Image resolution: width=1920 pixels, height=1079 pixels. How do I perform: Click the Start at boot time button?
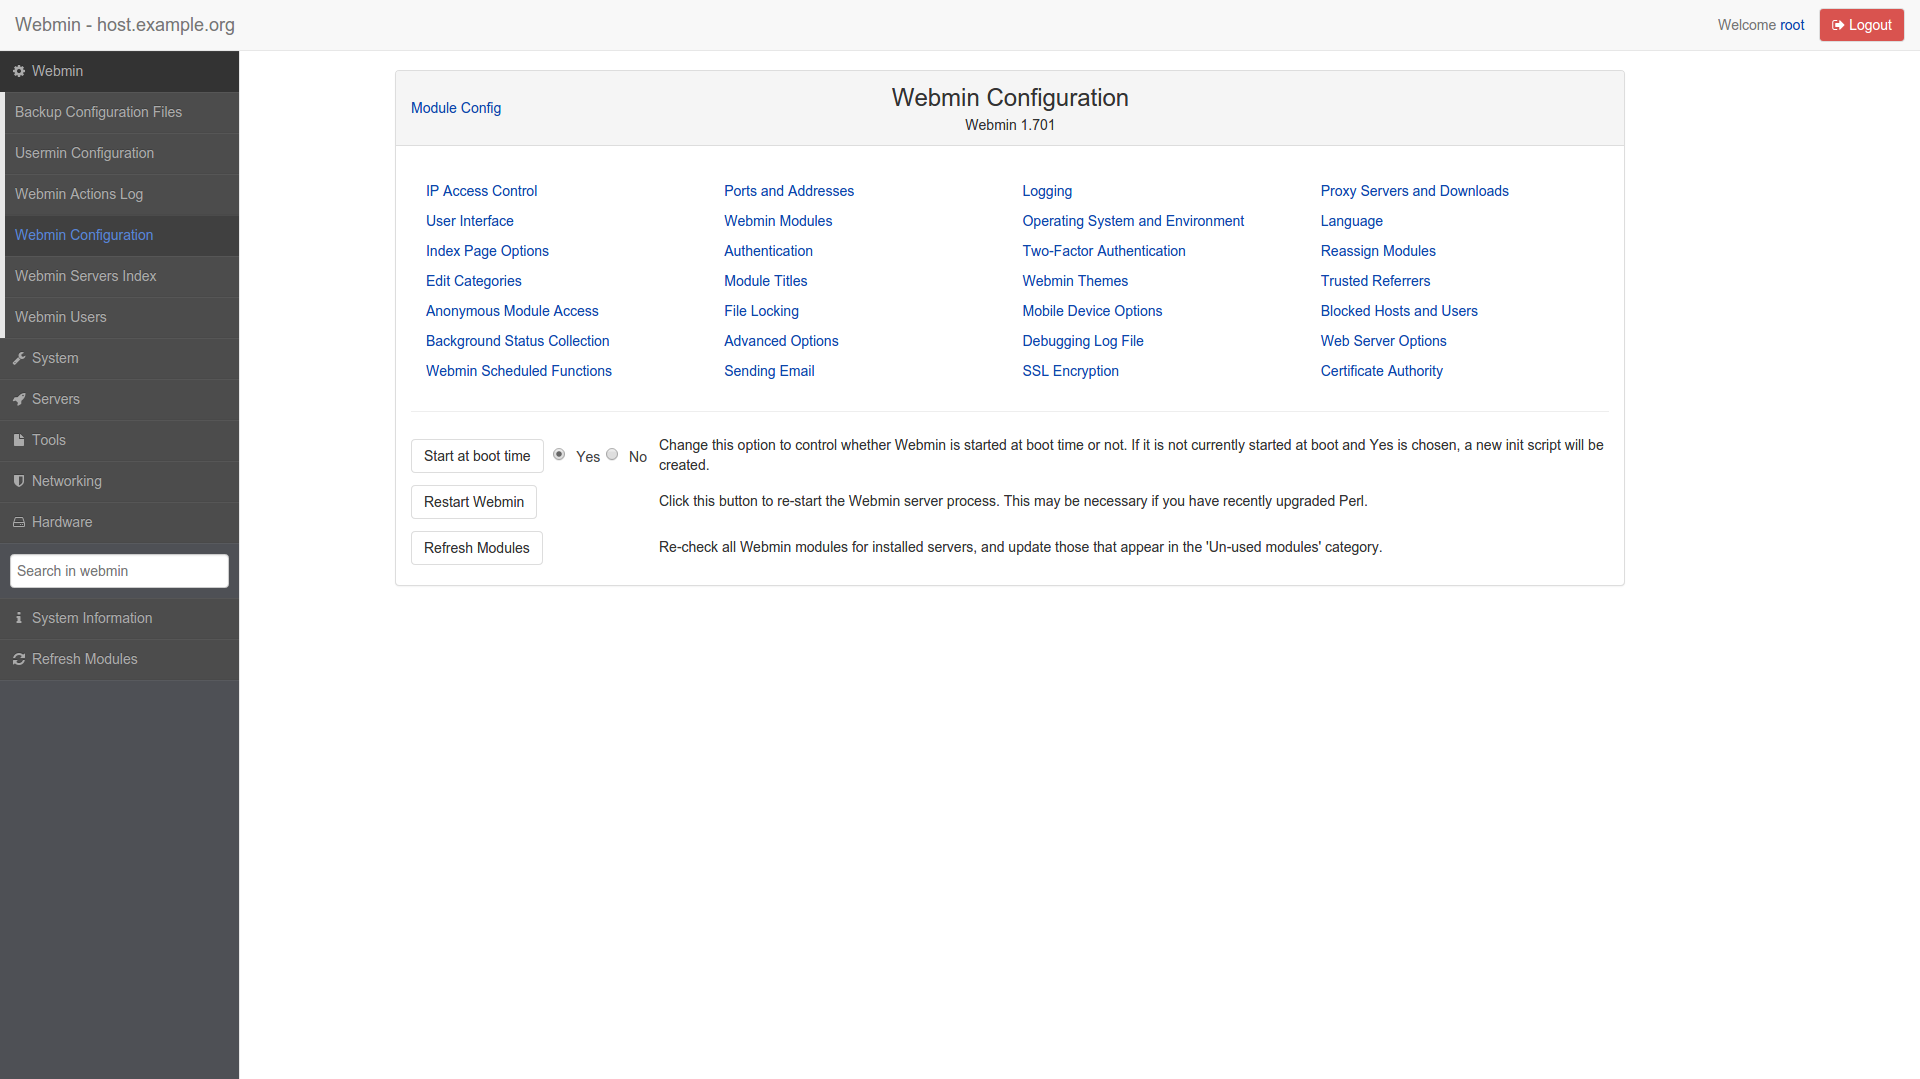[477, 456]
